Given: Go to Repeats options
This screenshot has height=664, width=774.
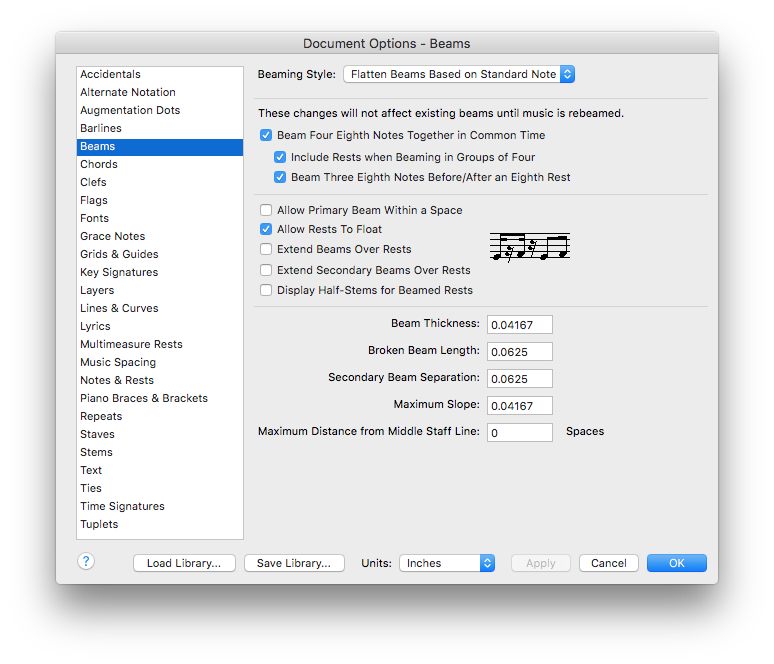Looking at the screenshot, I should point(160,417).
